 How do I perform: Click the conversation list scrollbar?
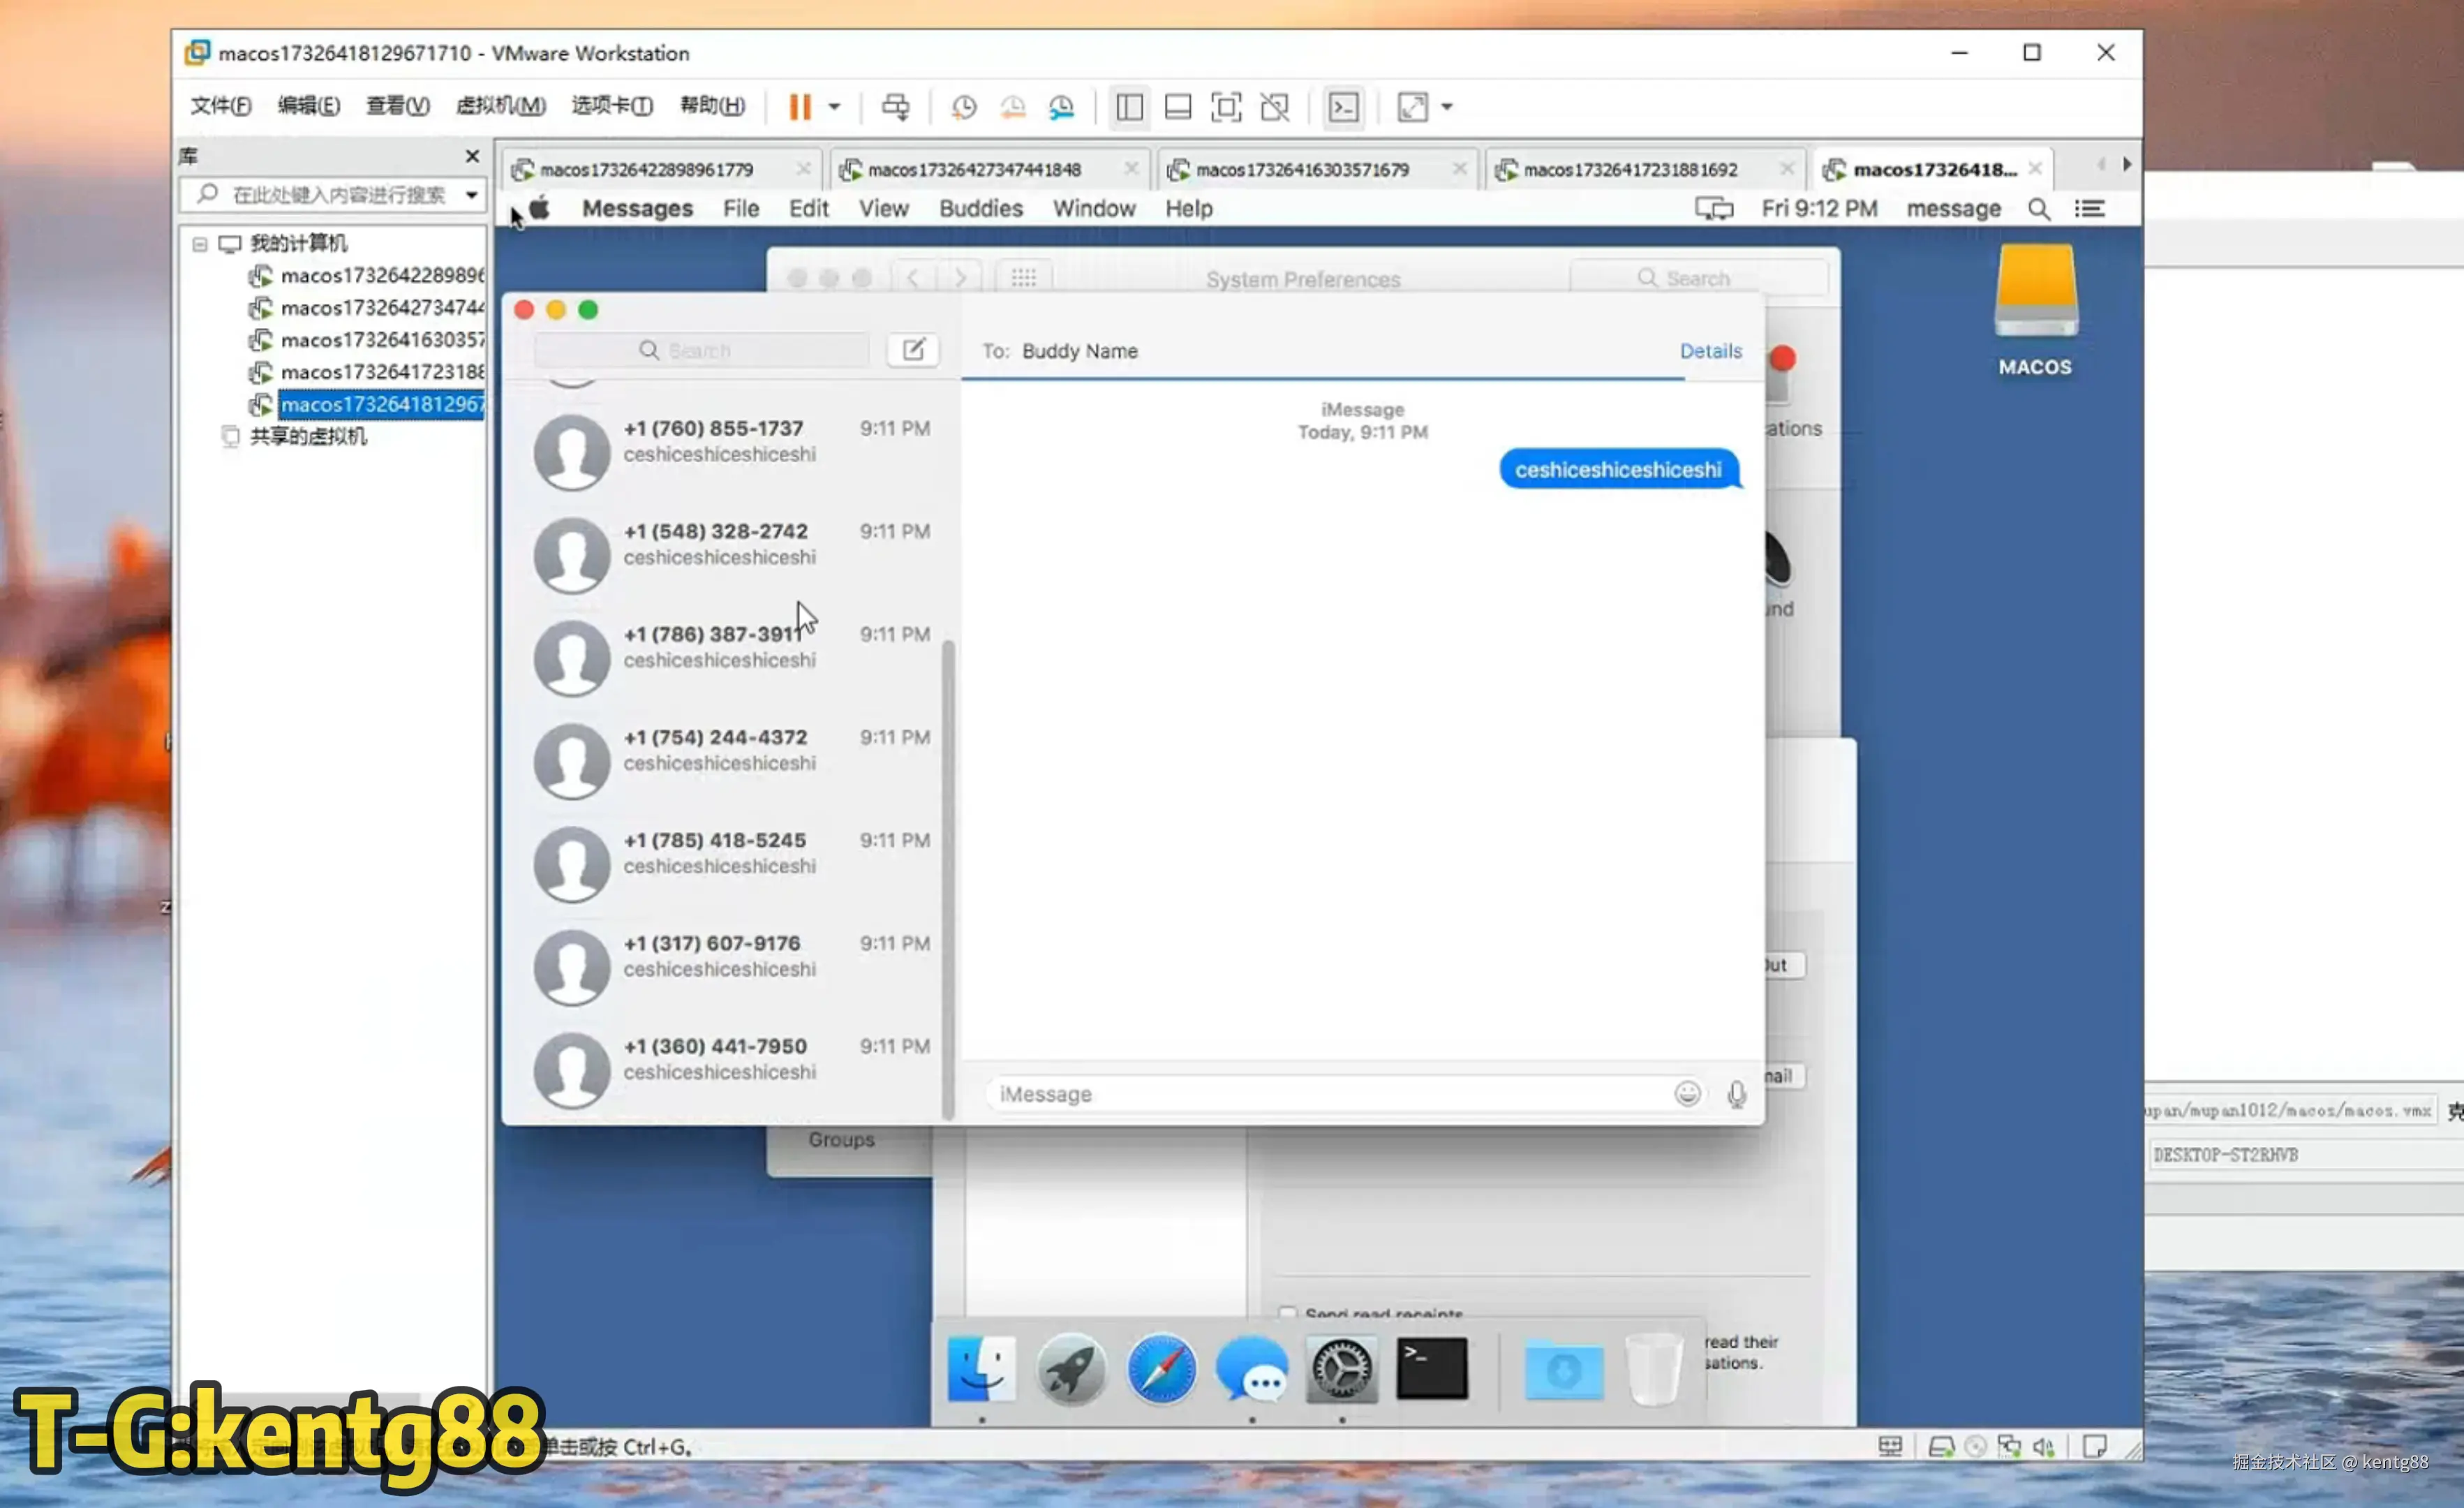(948, 880)
